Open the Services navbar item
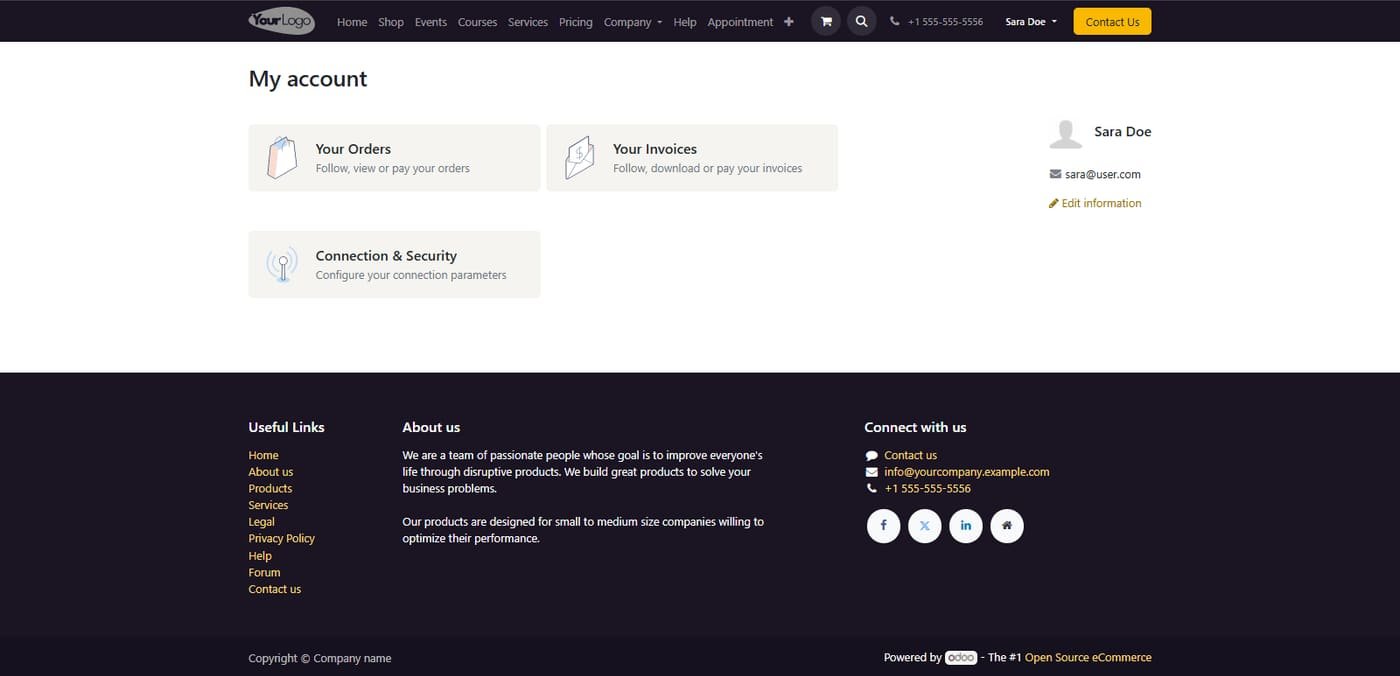This screenshot has width=1400, height=676. tap(528, 22)
